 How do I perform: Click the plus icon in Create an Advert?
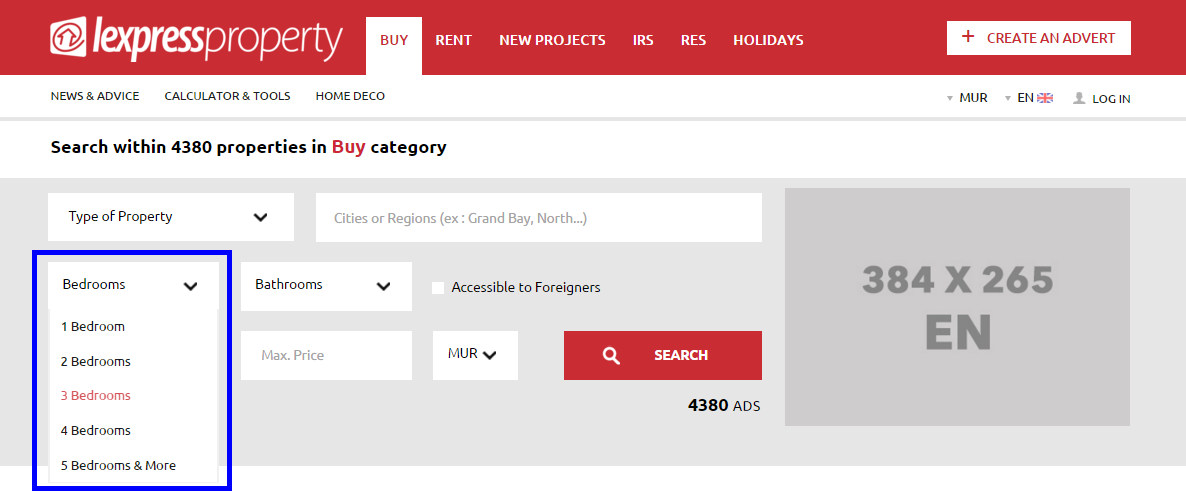pyautogui.click(x=967, y=37)
